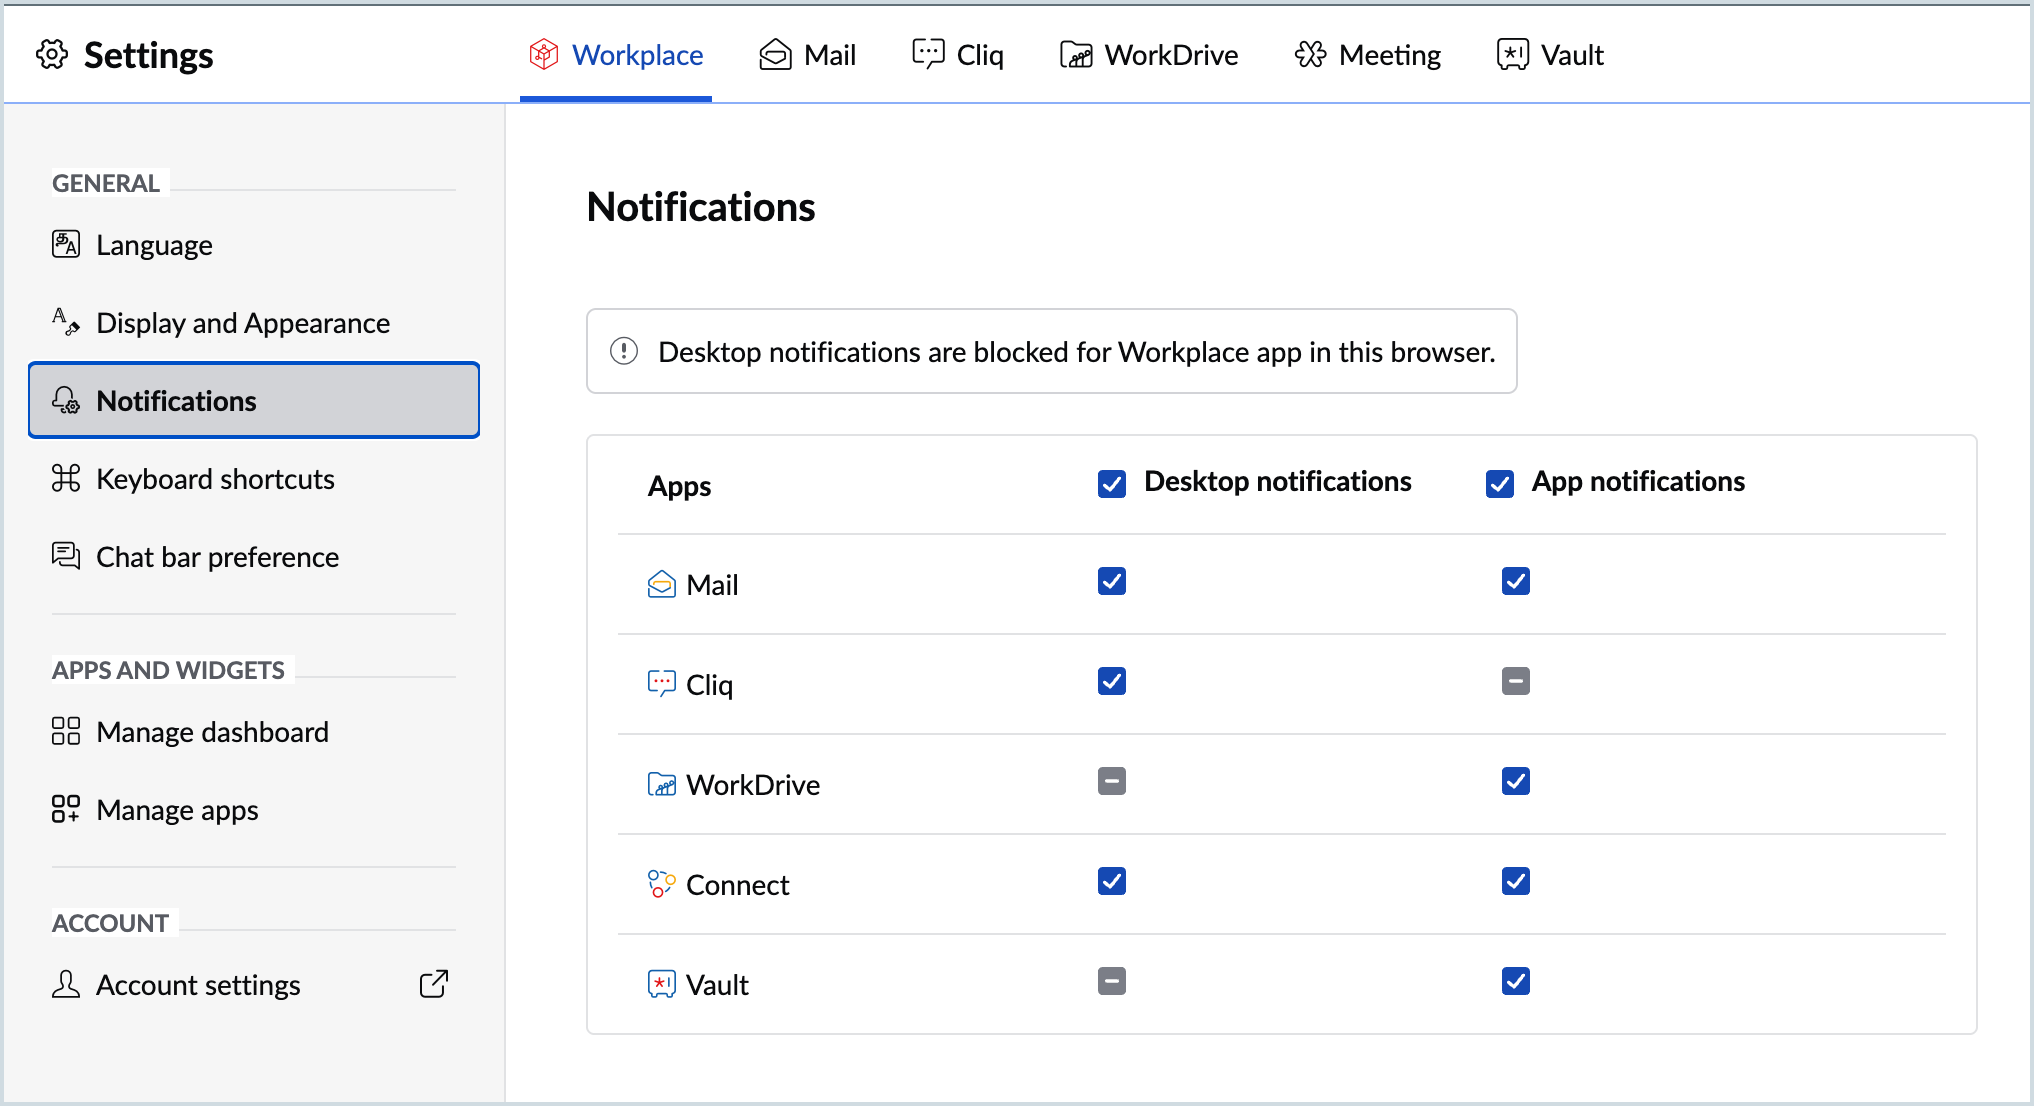Open Account settings external link icon
This screenshot has width=2034, height=1106.
pyautogui.click(x=434, y=984)
